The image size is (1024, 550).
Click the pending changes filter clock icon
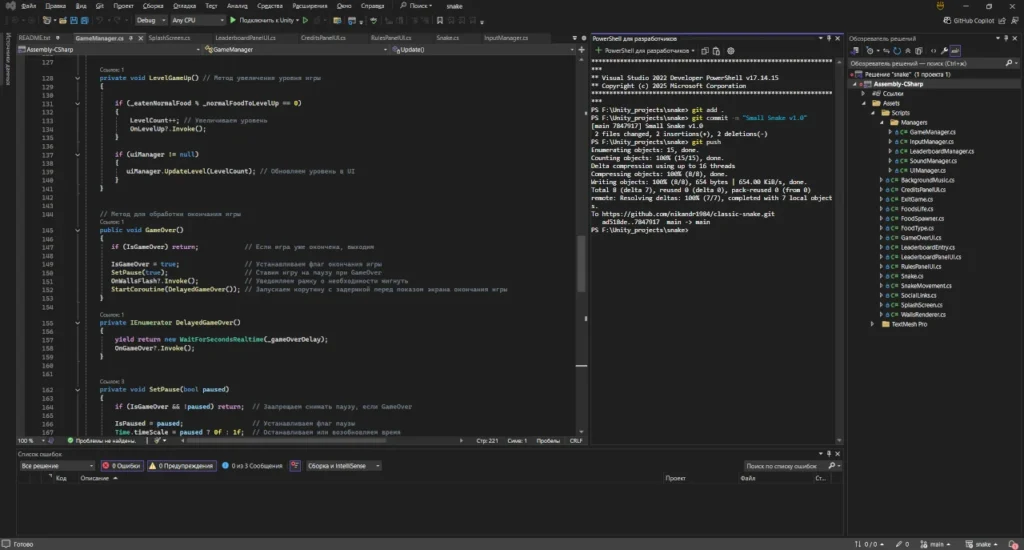tap(870, 51)
